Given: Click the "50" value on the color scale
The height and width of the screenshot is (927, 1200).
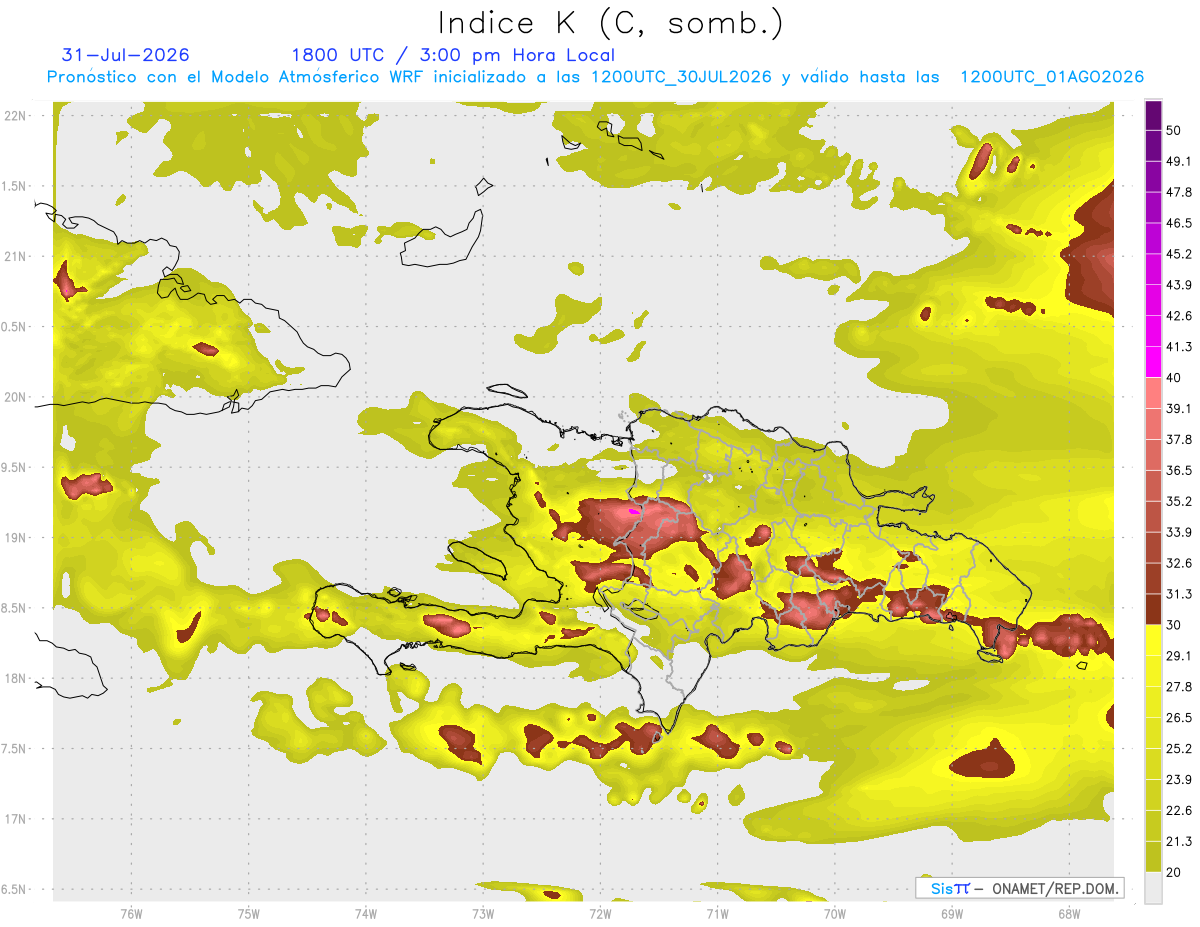Looking at the screenshot, I should 1175,131.
